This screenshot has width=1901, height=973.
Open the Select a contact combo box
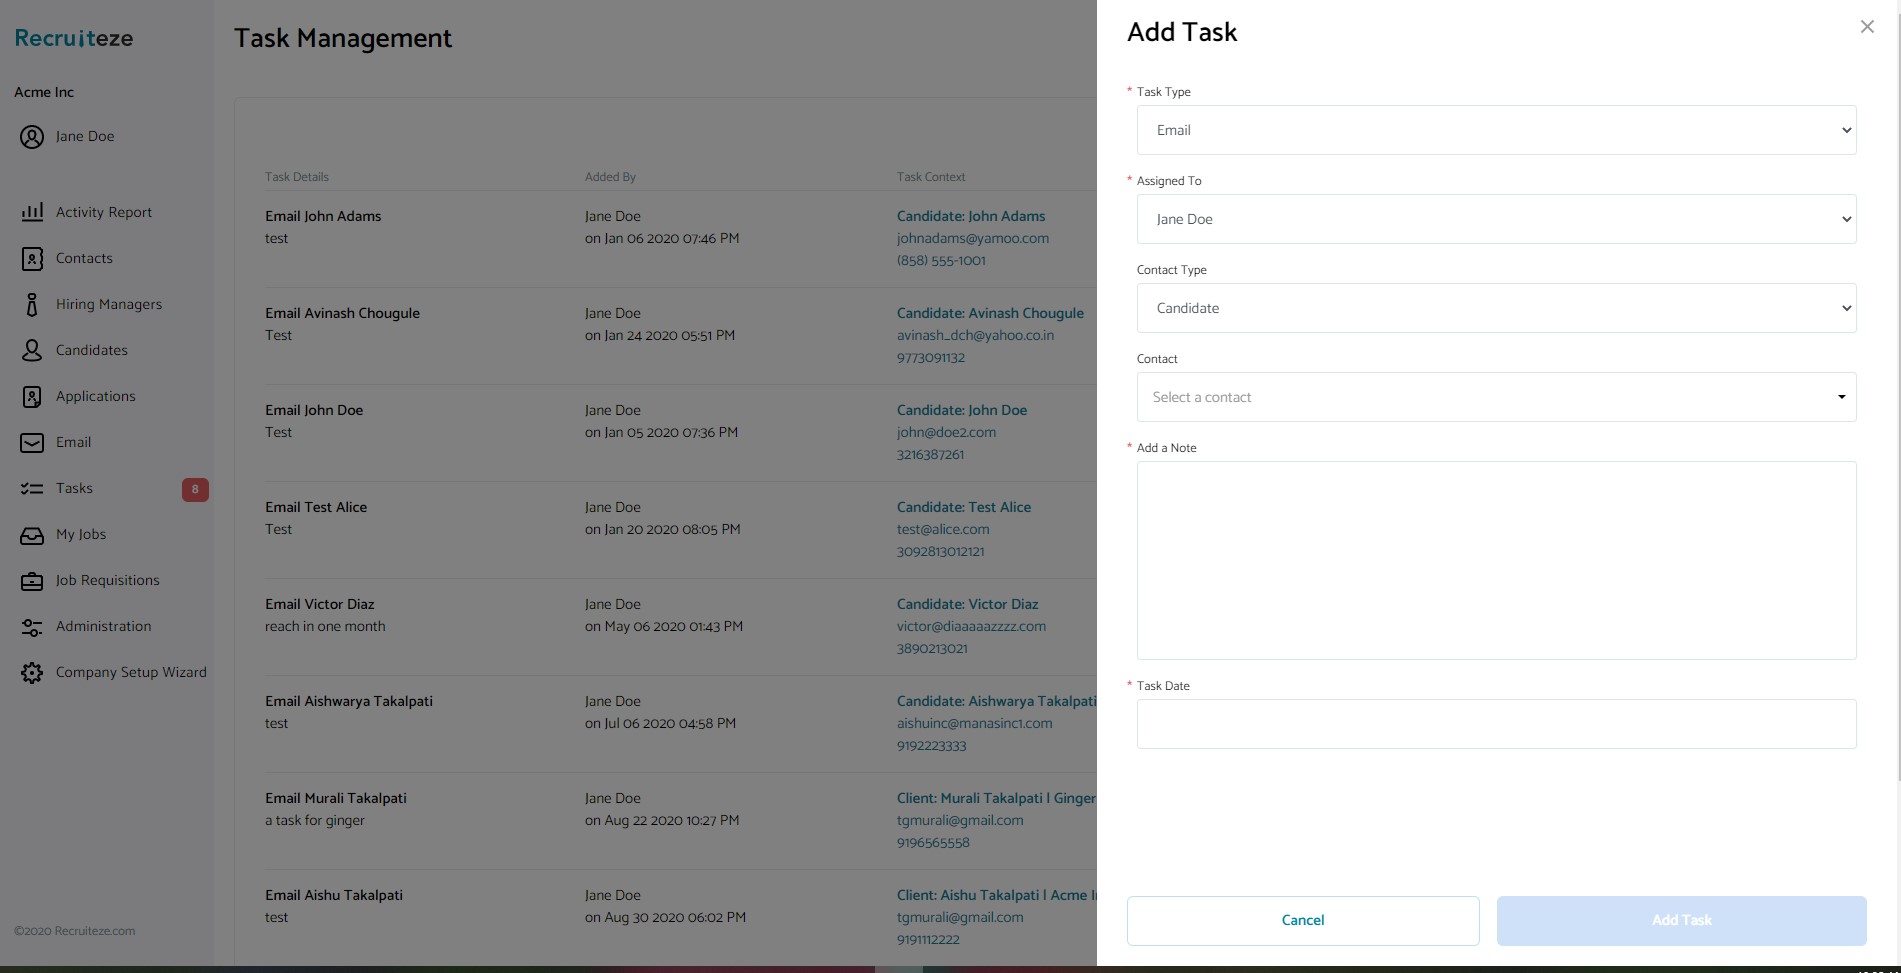[1496, 397]
